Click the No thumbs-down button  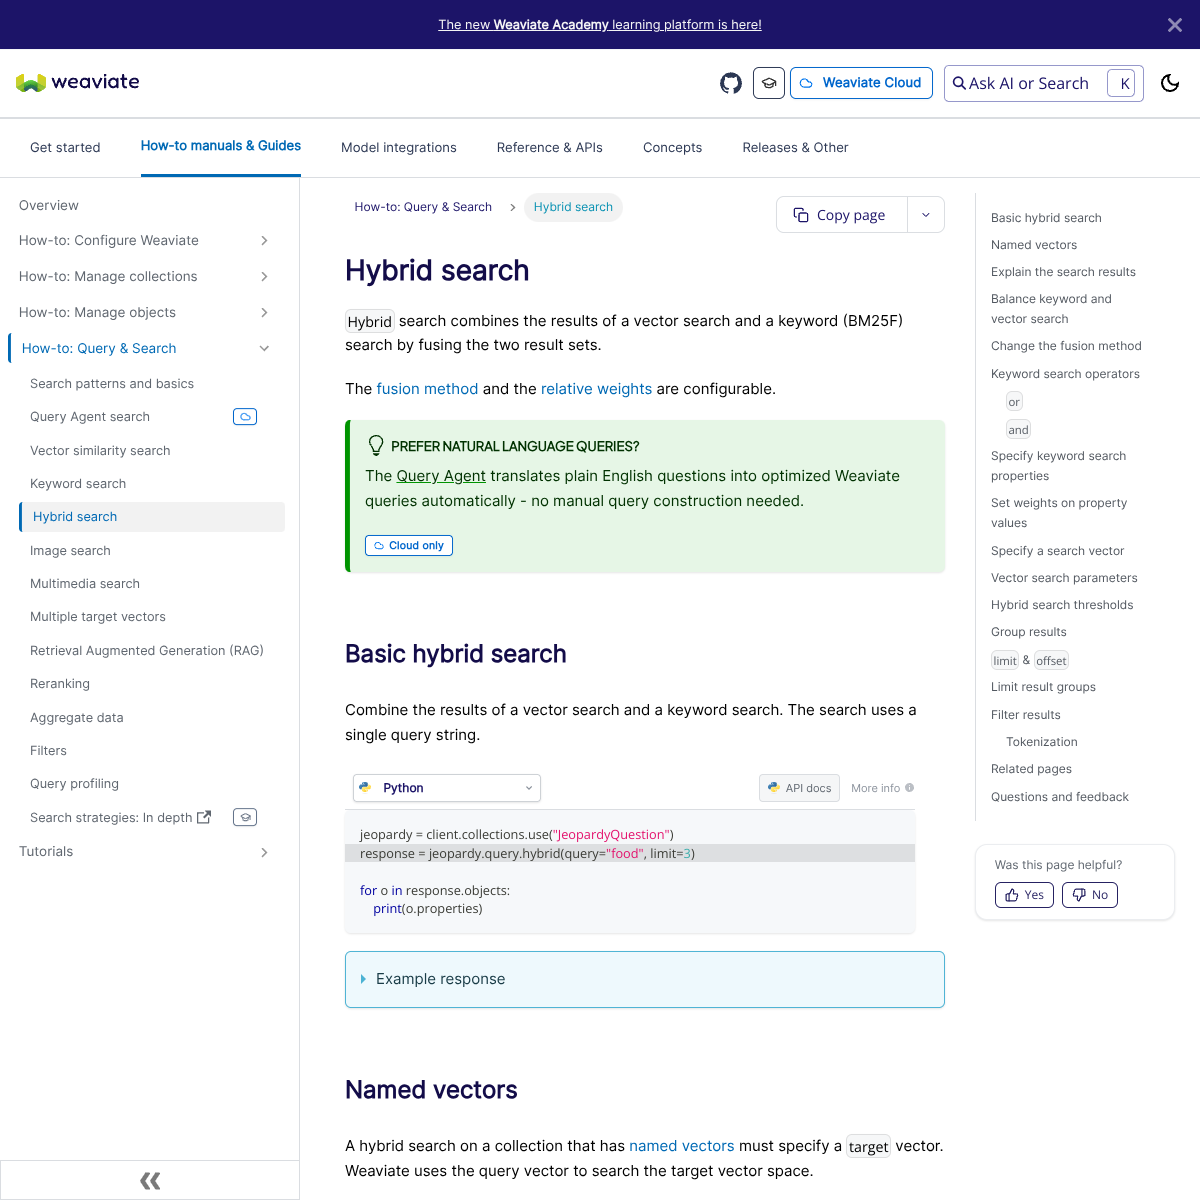[1090, 895]
